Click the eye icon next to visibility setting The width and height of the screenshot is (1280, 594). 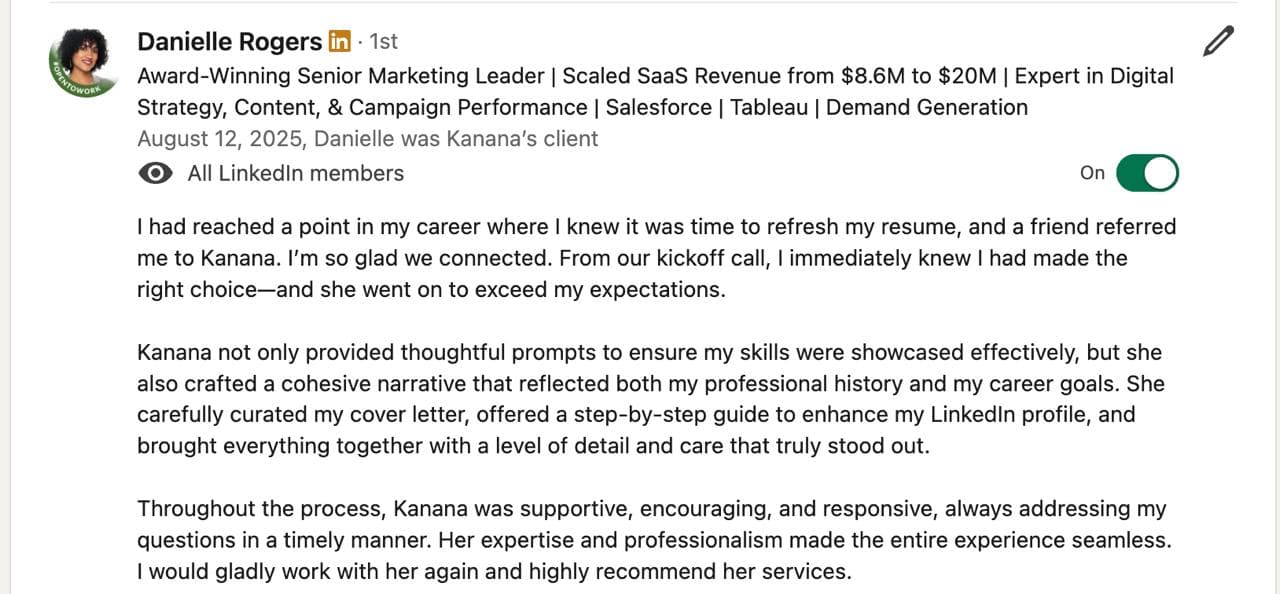(x=154, y=173)
